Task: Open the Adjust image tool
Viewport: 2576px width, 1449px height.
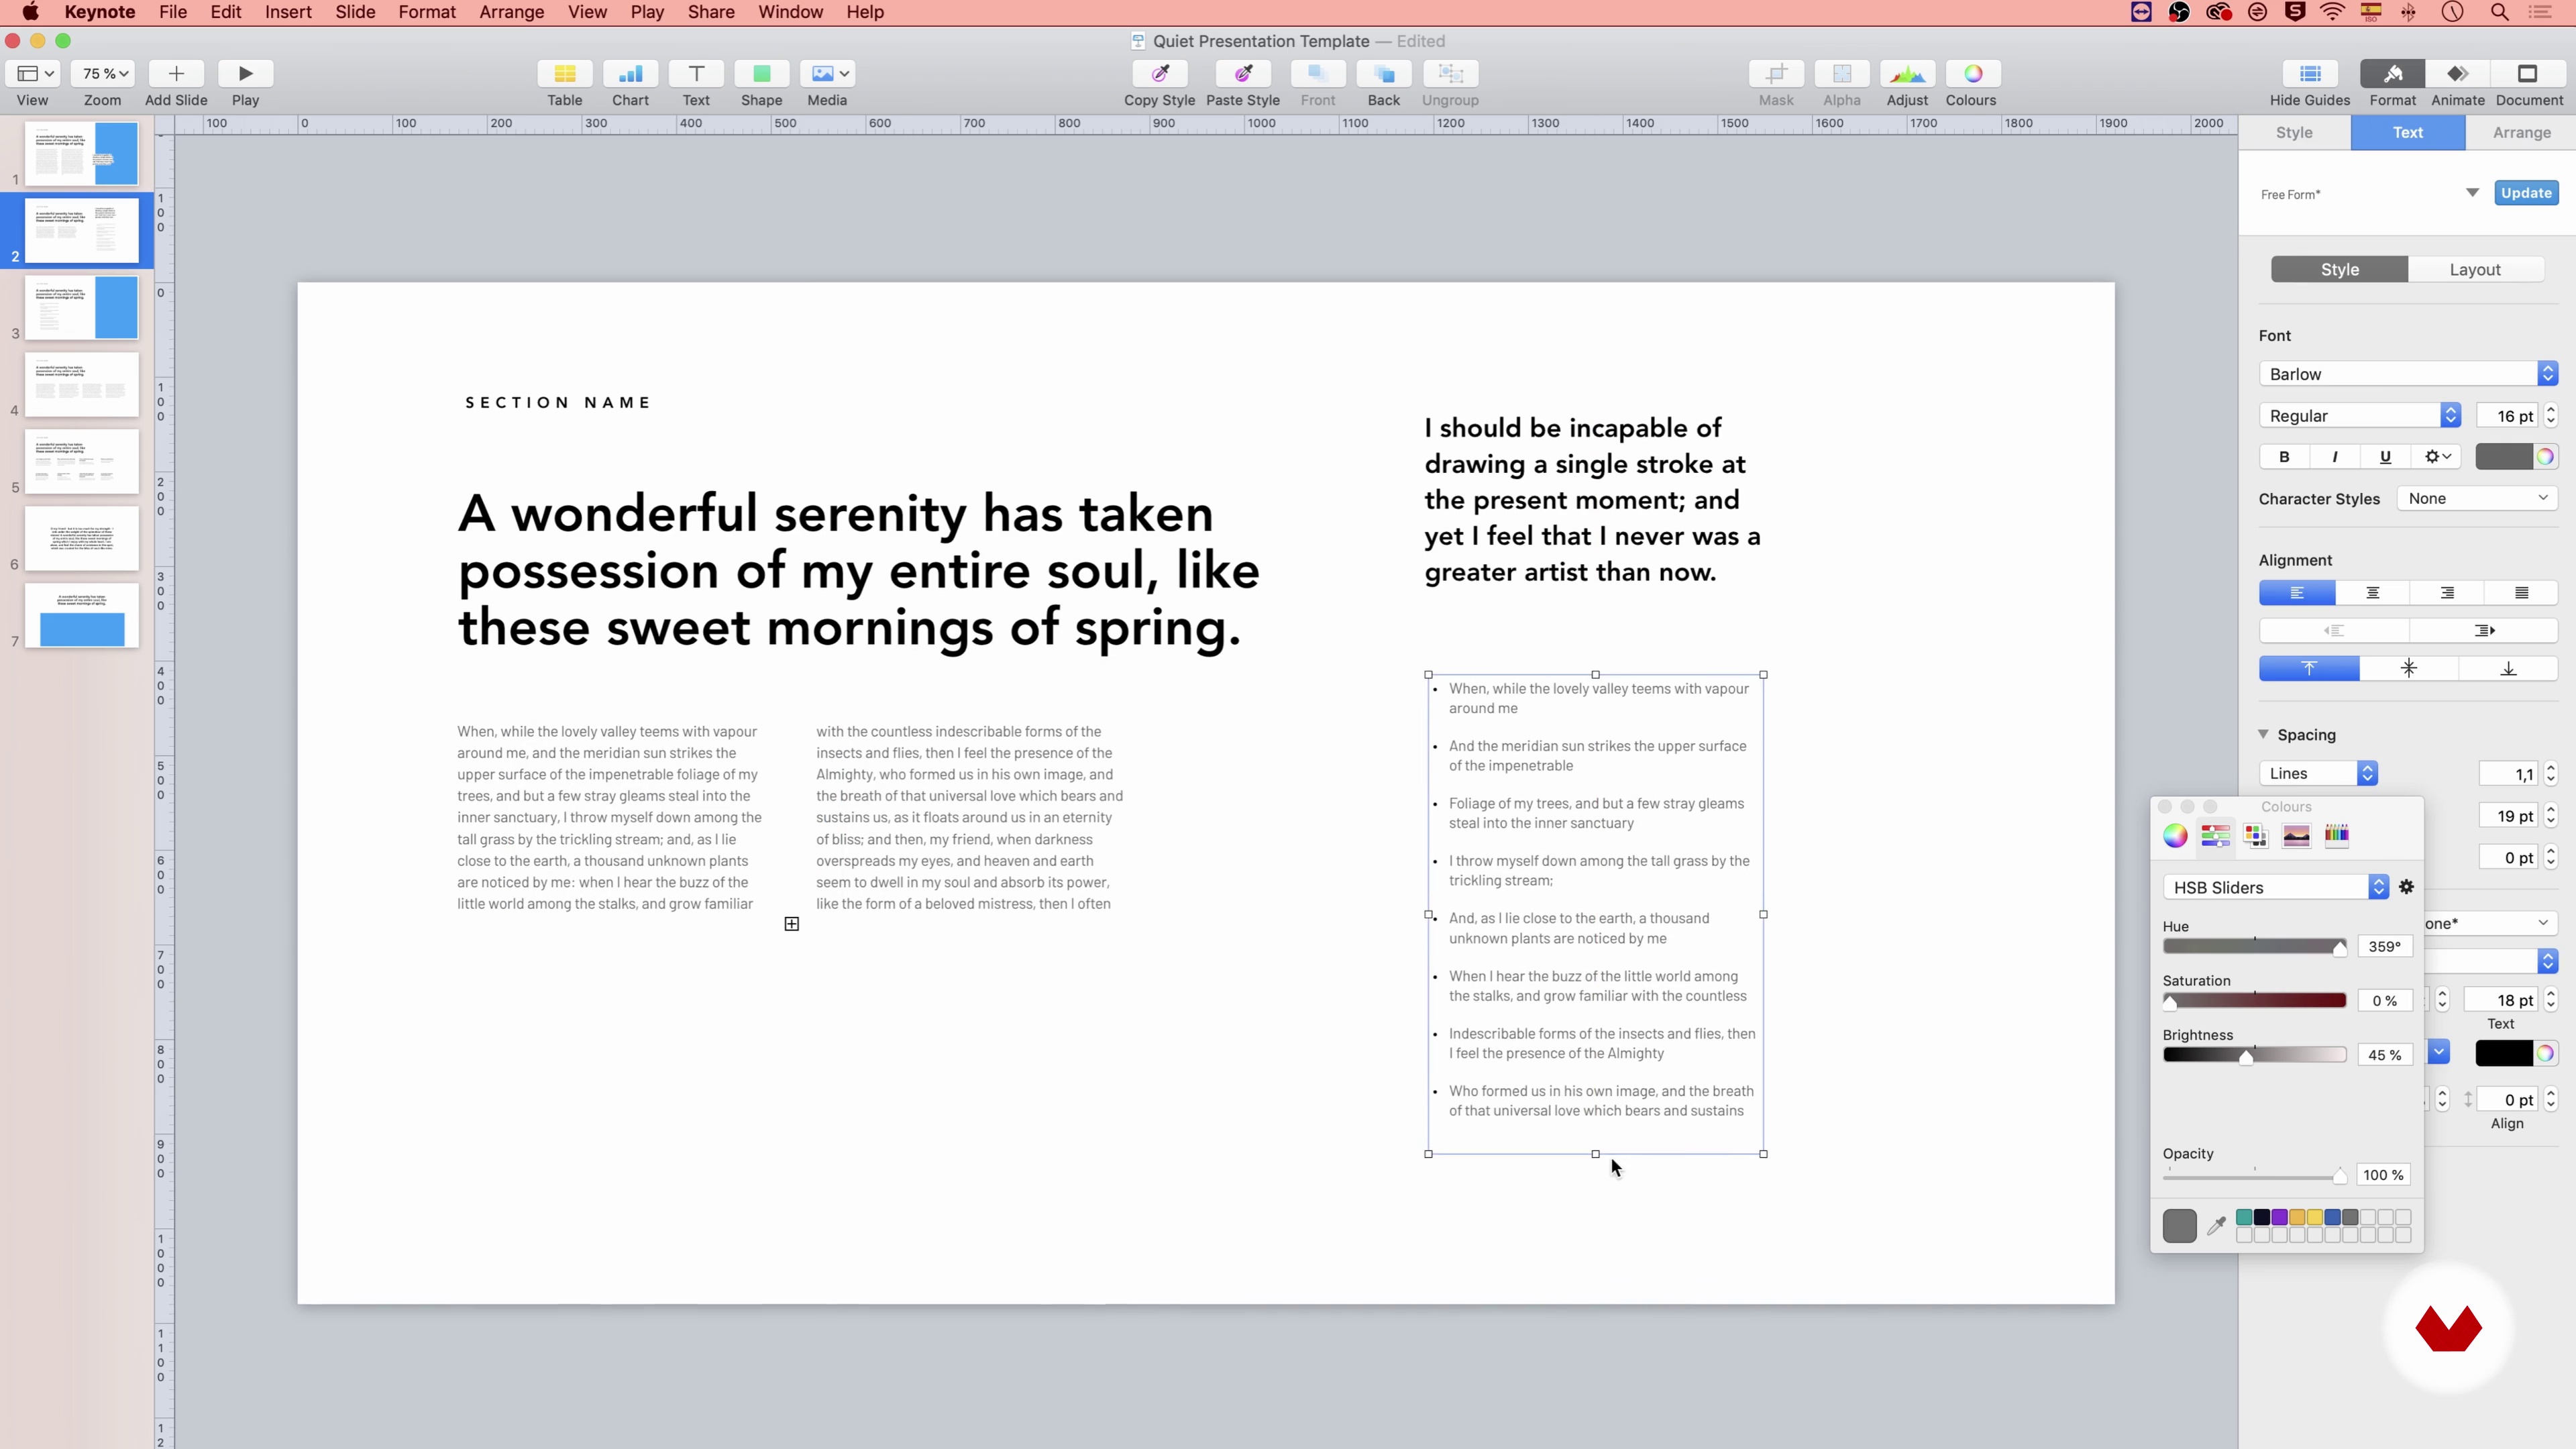Action: [x=1906, y=74]
